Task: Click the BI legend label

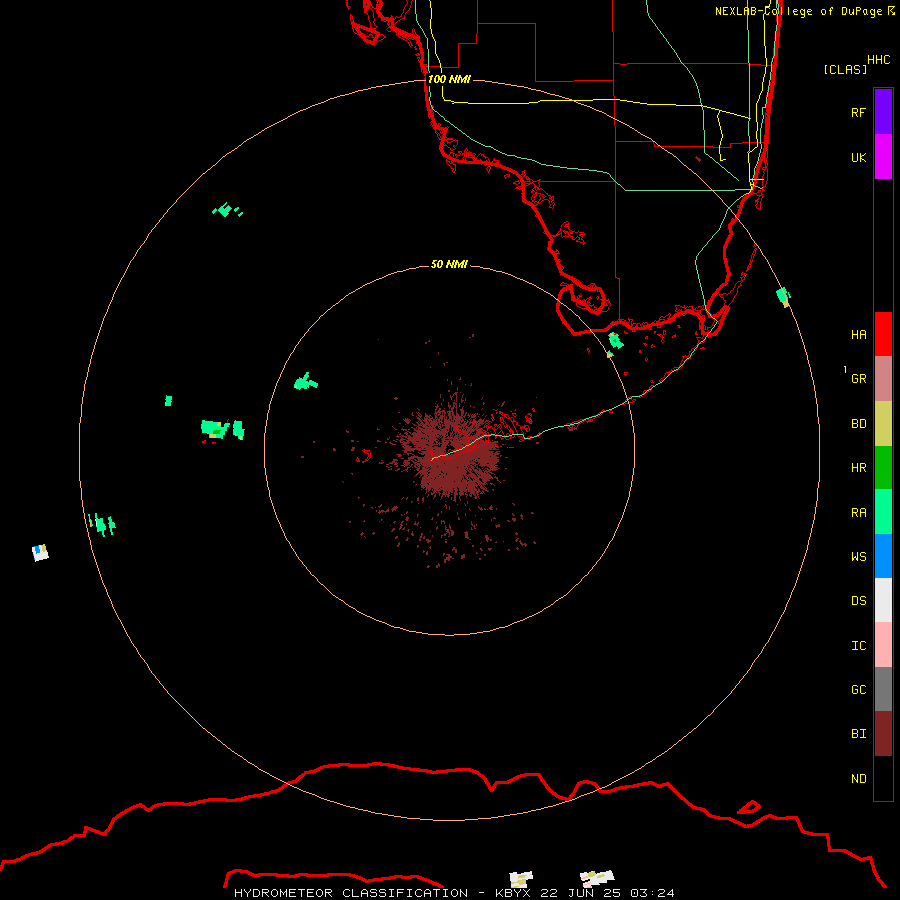Action: tap(858, 734)
